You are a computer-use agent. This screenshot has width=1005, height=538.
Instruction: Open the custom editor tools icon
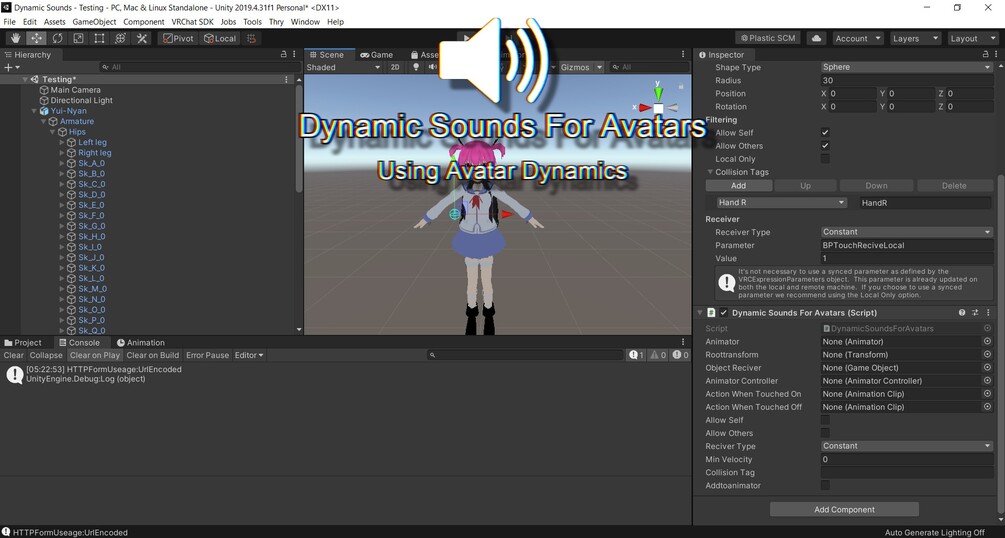tap(142, 38)
